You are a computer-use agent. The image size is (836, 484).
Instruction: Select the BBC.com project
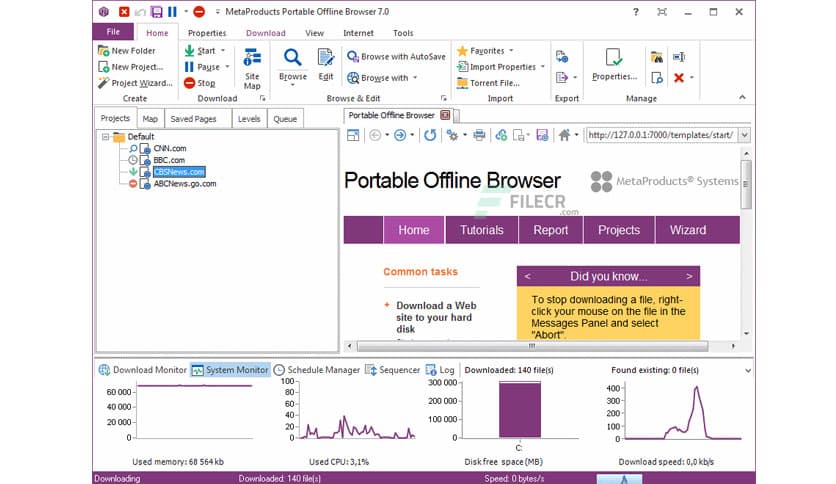pyautogui.click(x=169, y=160)
